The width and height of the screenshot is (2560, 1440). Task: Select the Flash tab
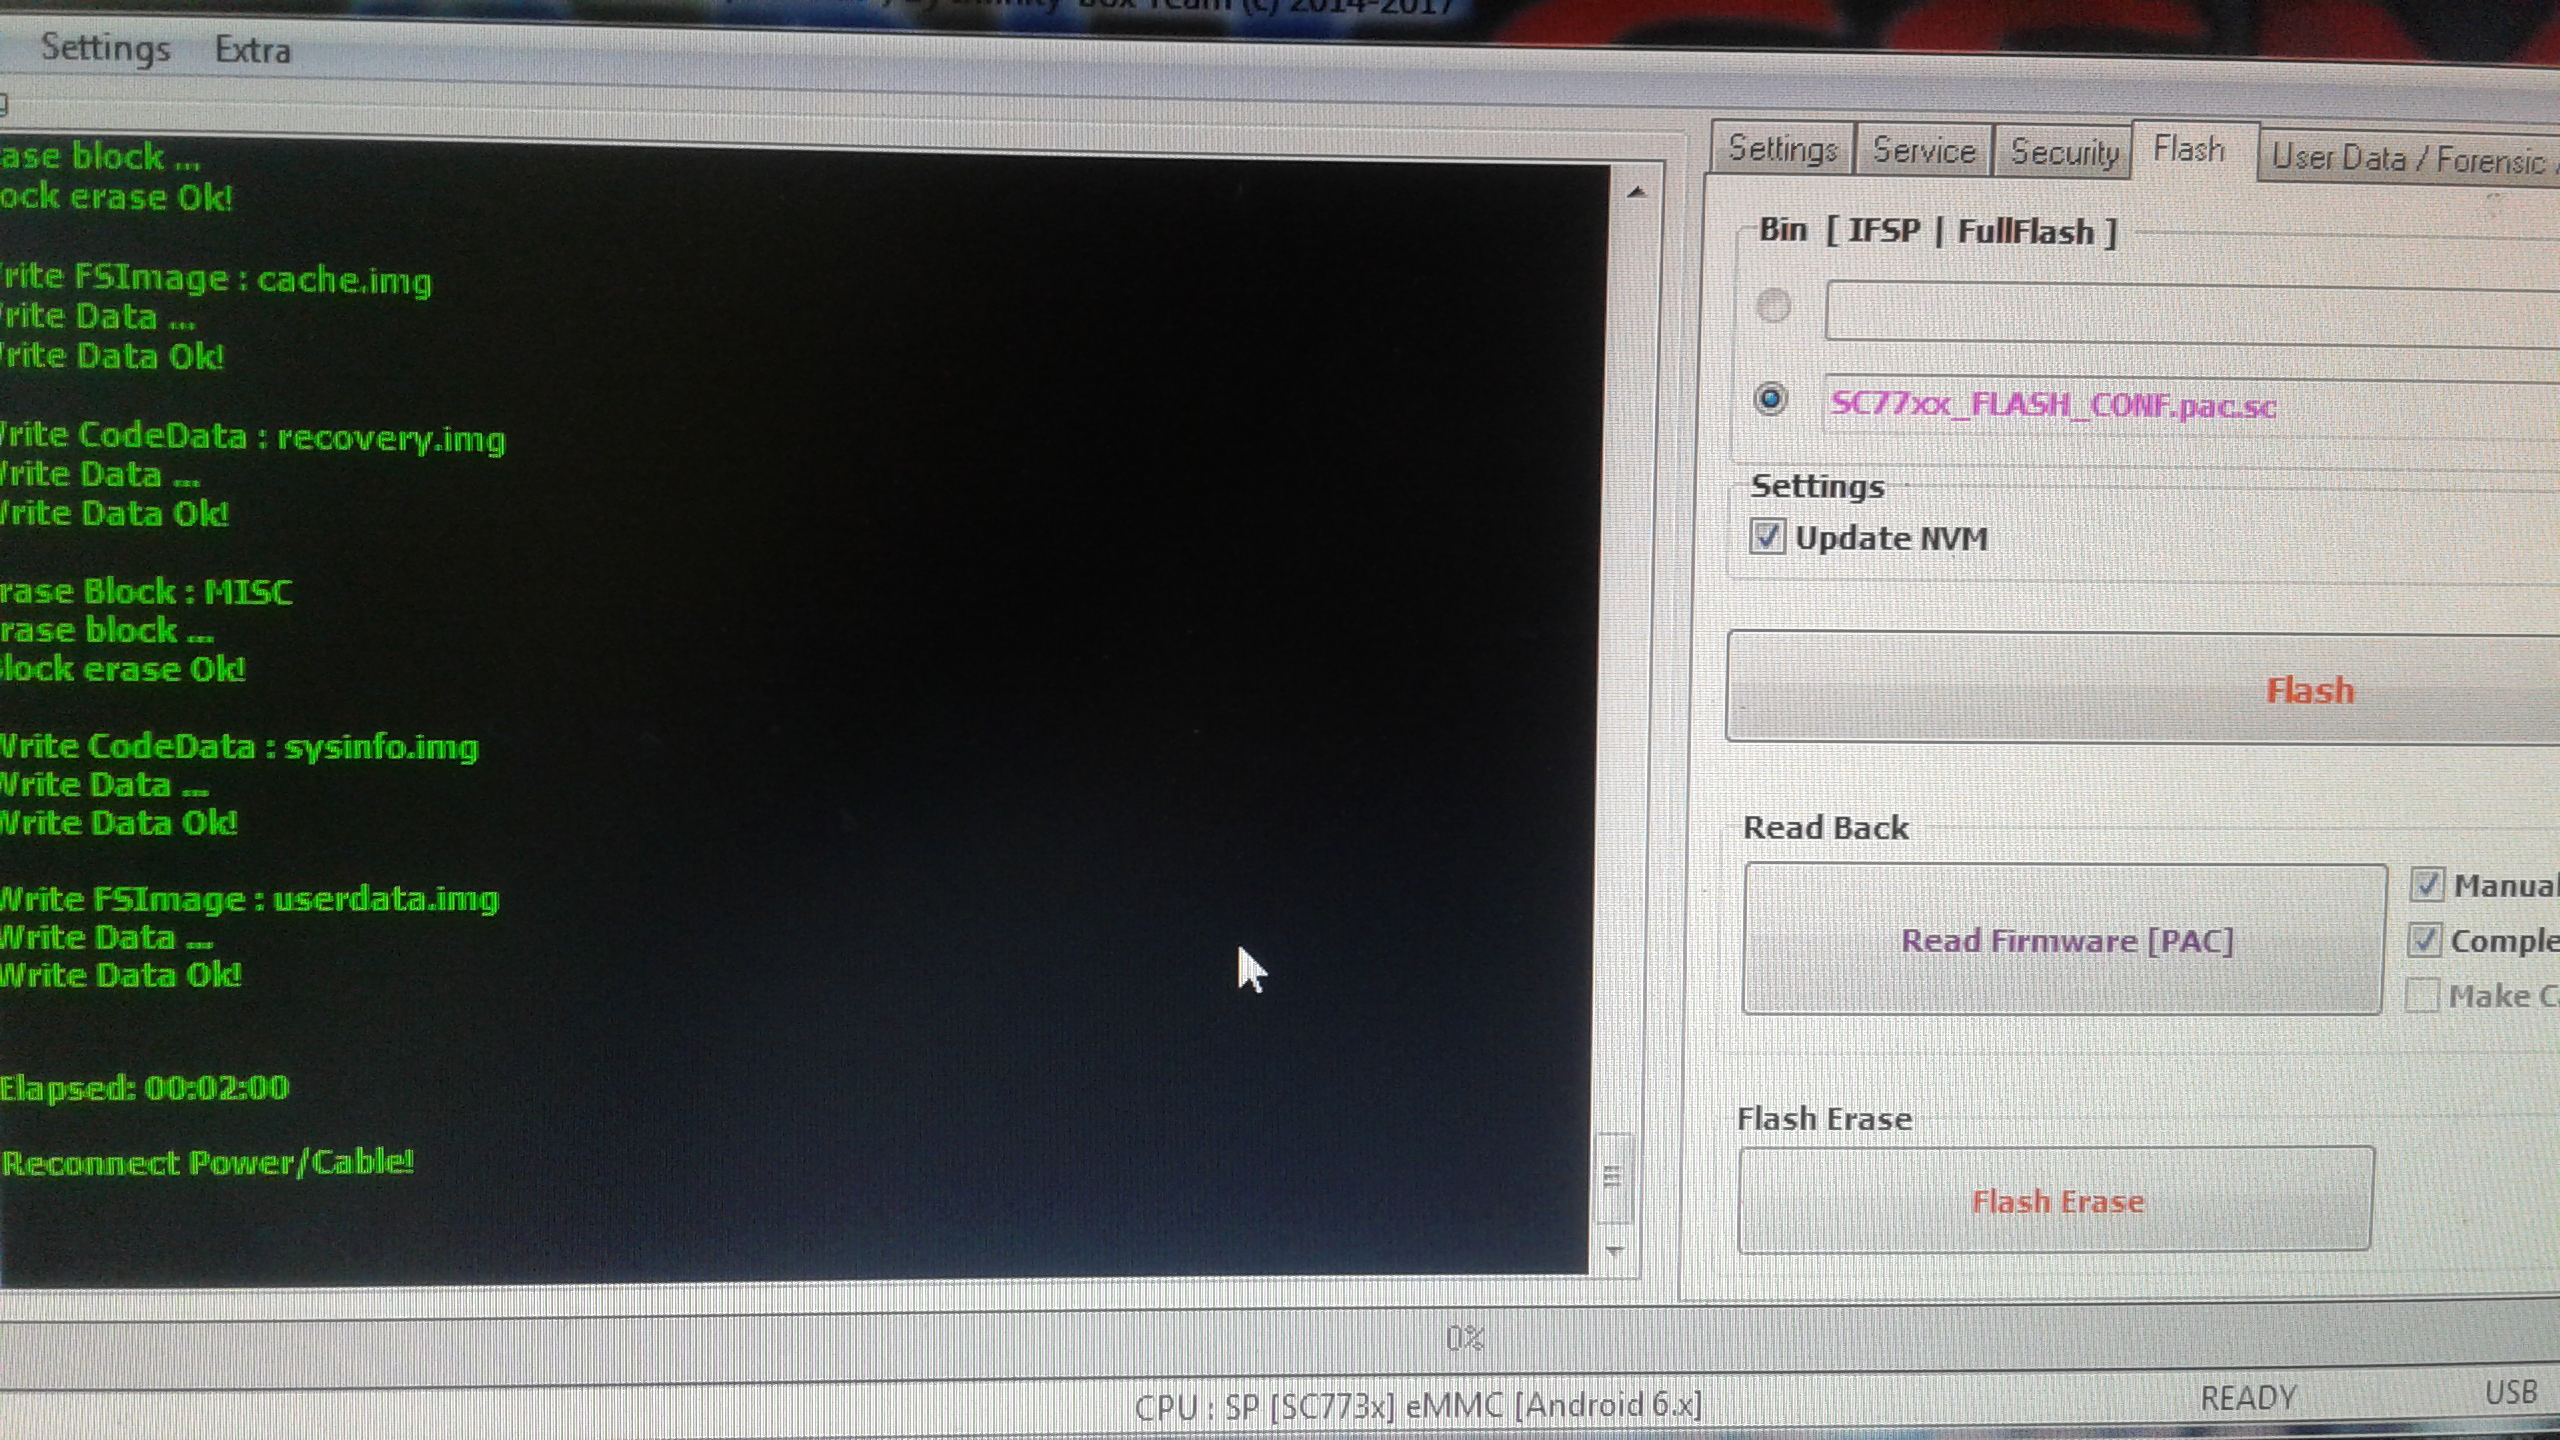(2189, 150)
